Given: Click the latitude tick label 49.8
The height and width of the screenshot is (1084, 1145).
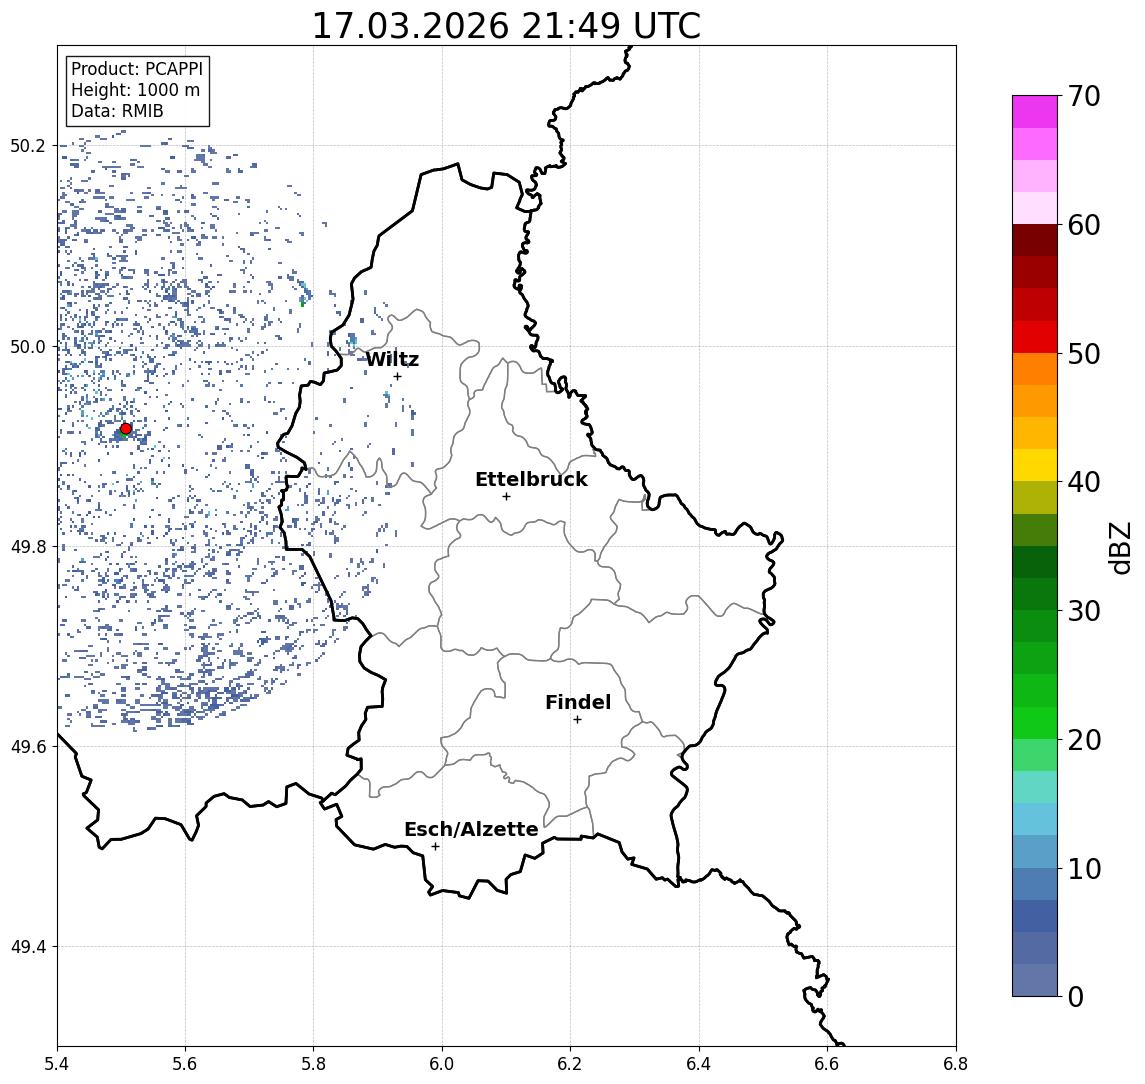Looking at the screenshot, I should (x=27, y=546).
